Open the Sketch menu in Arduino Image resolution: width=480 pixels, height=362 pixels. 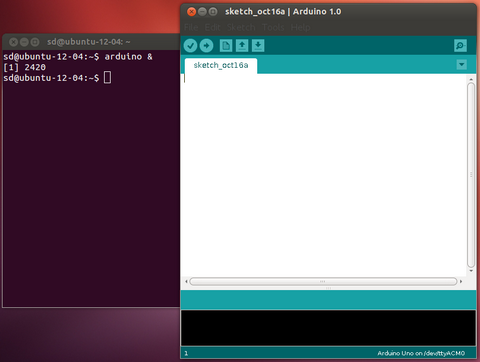point(241,27)
